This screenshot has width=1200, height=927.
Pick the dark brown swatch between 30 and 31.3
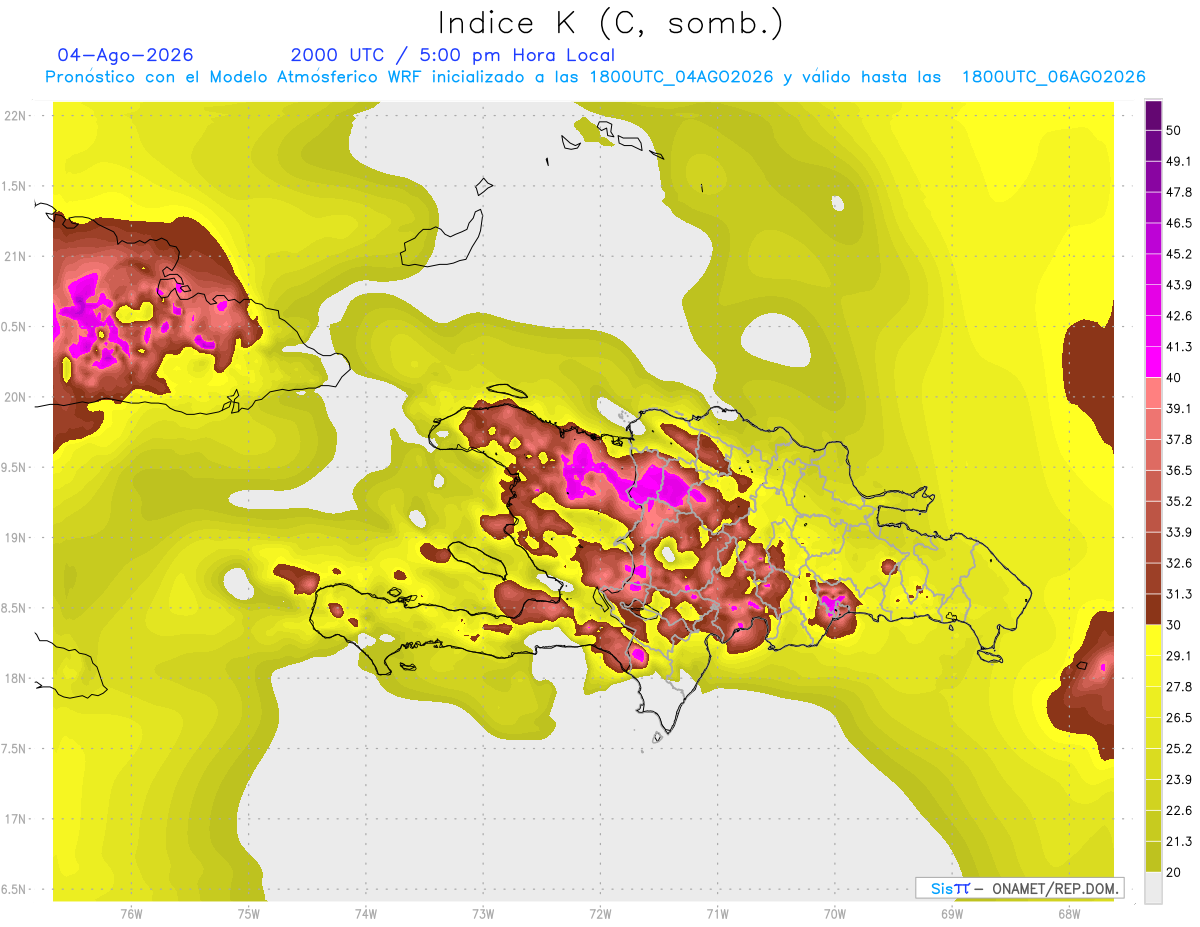coord(1154,610)
